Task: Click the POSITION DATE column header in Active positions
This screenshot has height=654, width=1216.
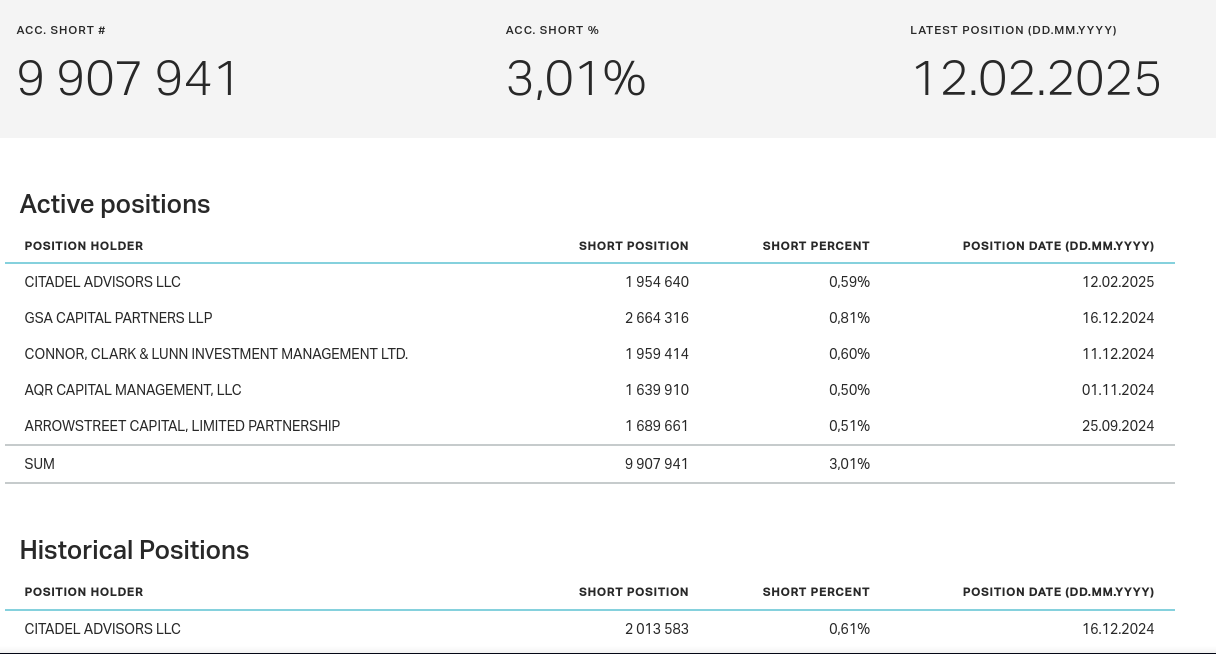Action: [1058, 246]
